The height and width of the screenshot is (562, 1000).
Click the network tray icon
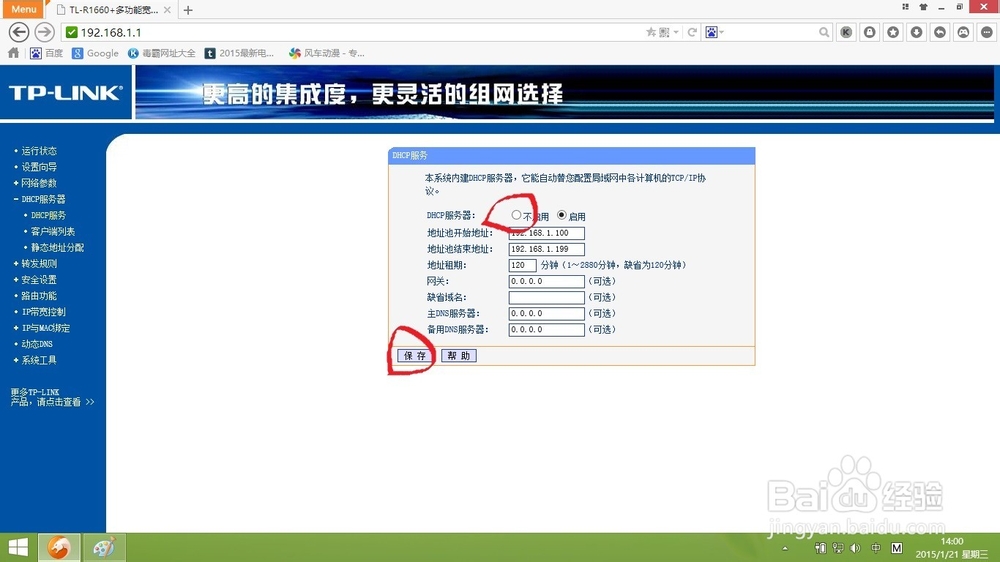[838, 548]
